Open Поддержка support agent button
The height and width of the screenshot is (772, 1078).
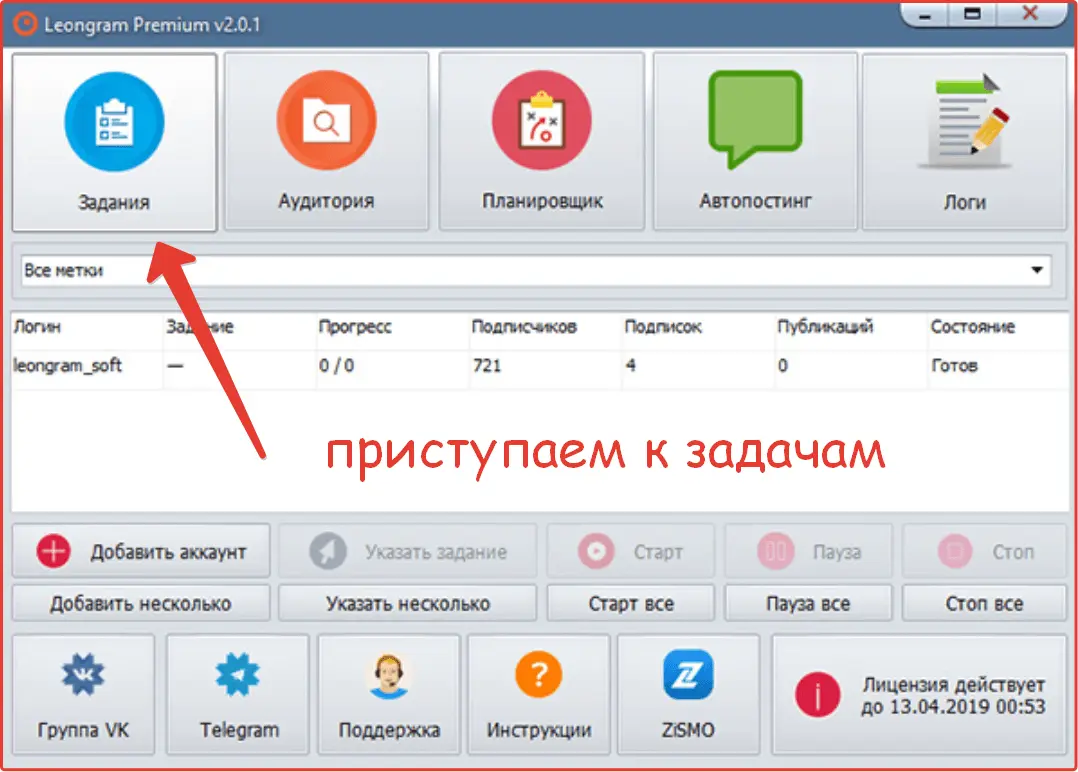[388, 694]
